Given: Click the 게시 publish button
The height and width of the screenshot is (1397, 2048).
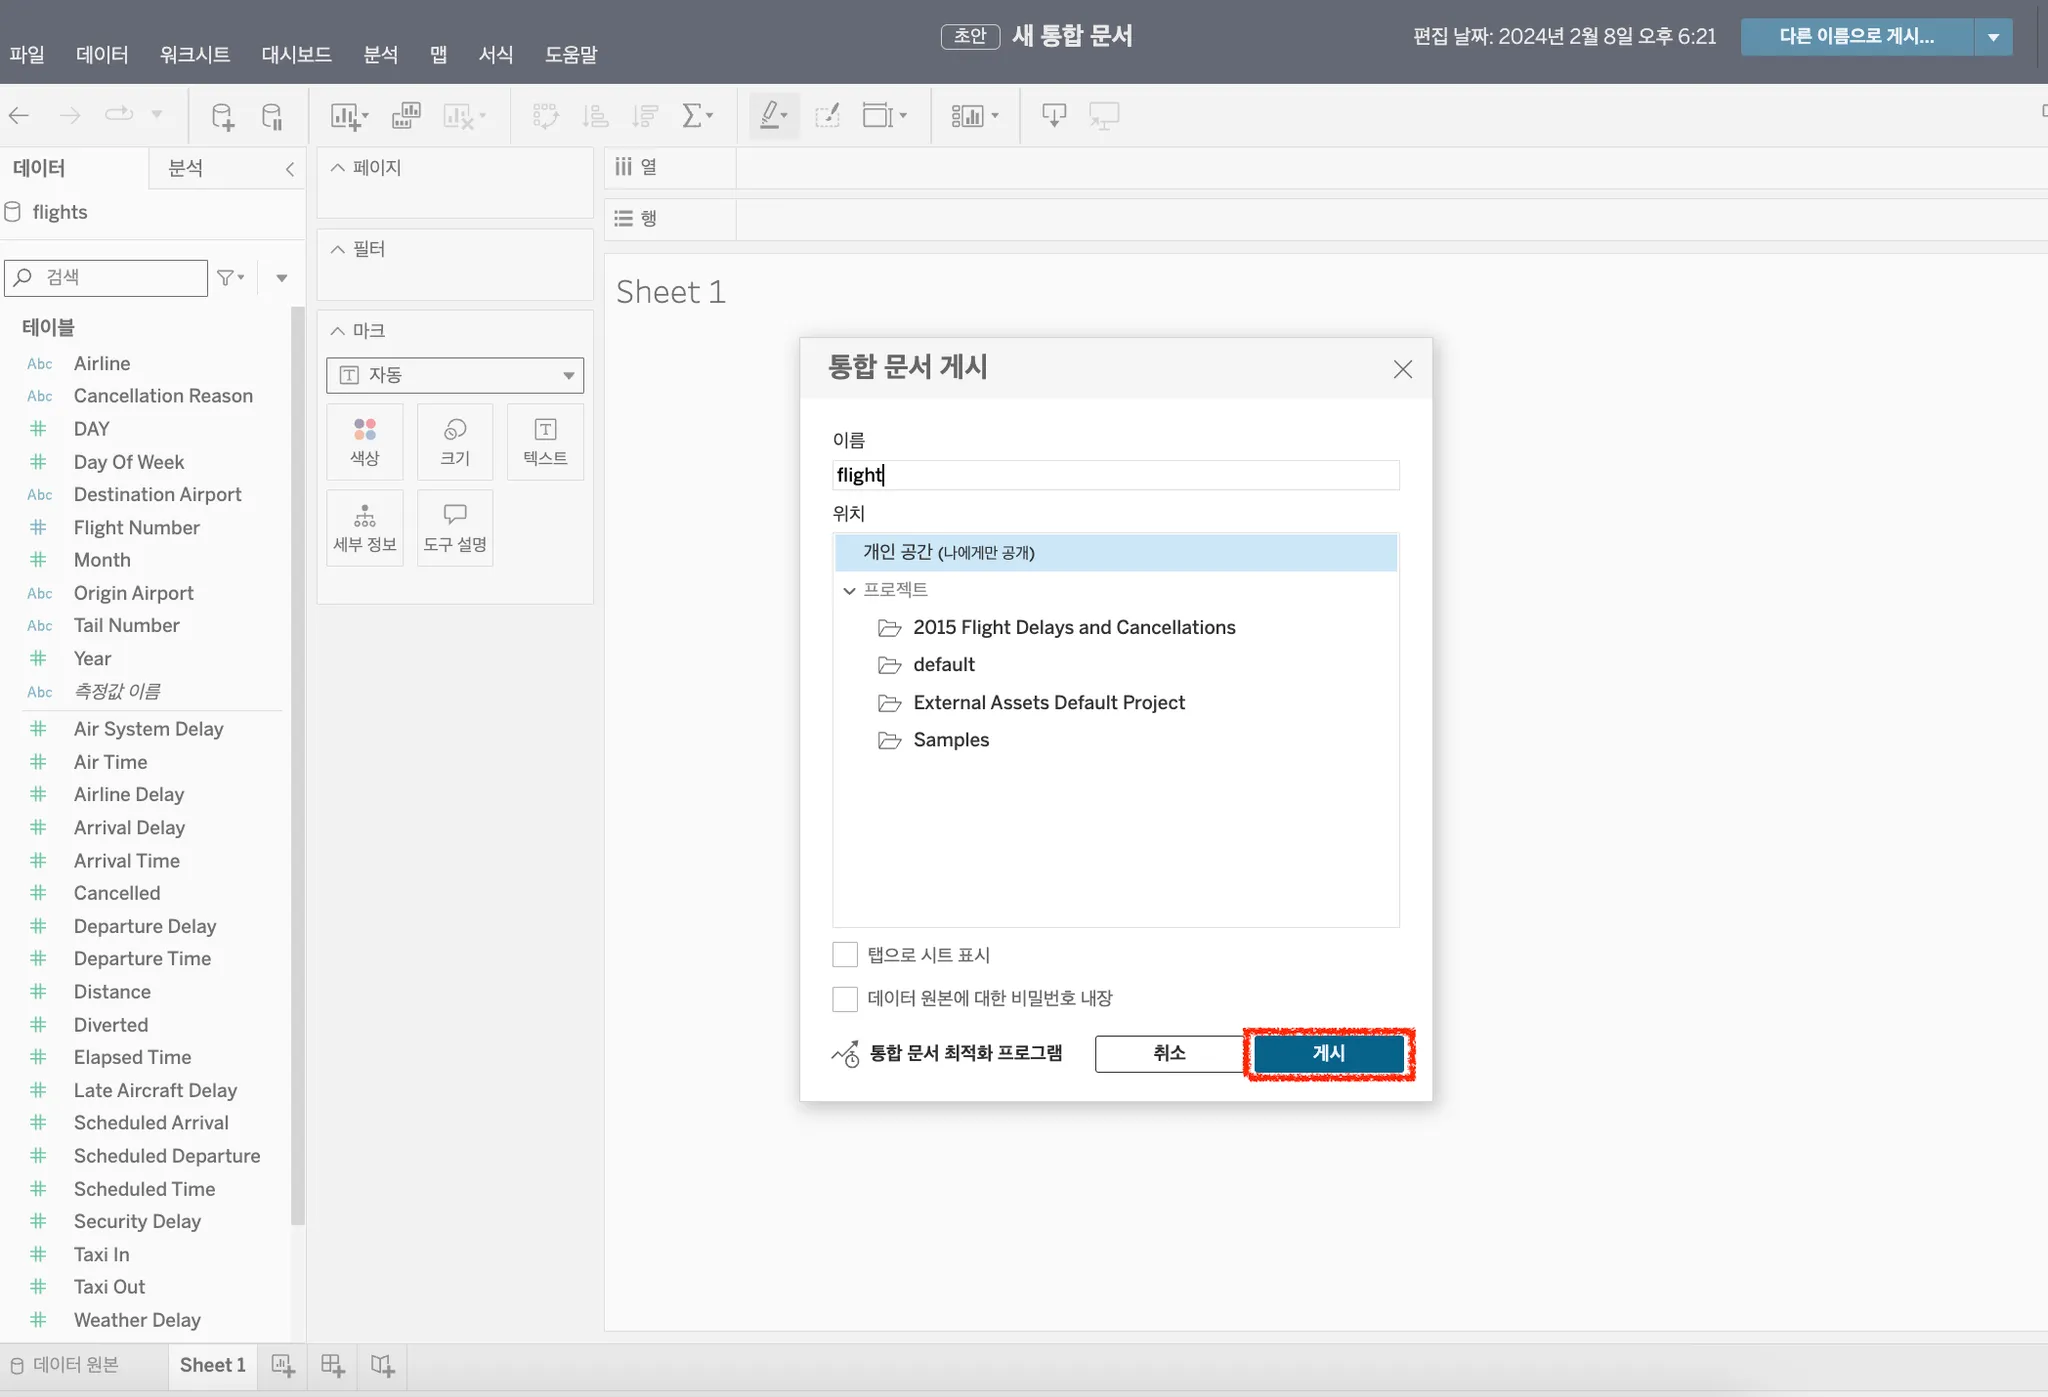Looking at the screenshot, I should pos(1328,1053).
